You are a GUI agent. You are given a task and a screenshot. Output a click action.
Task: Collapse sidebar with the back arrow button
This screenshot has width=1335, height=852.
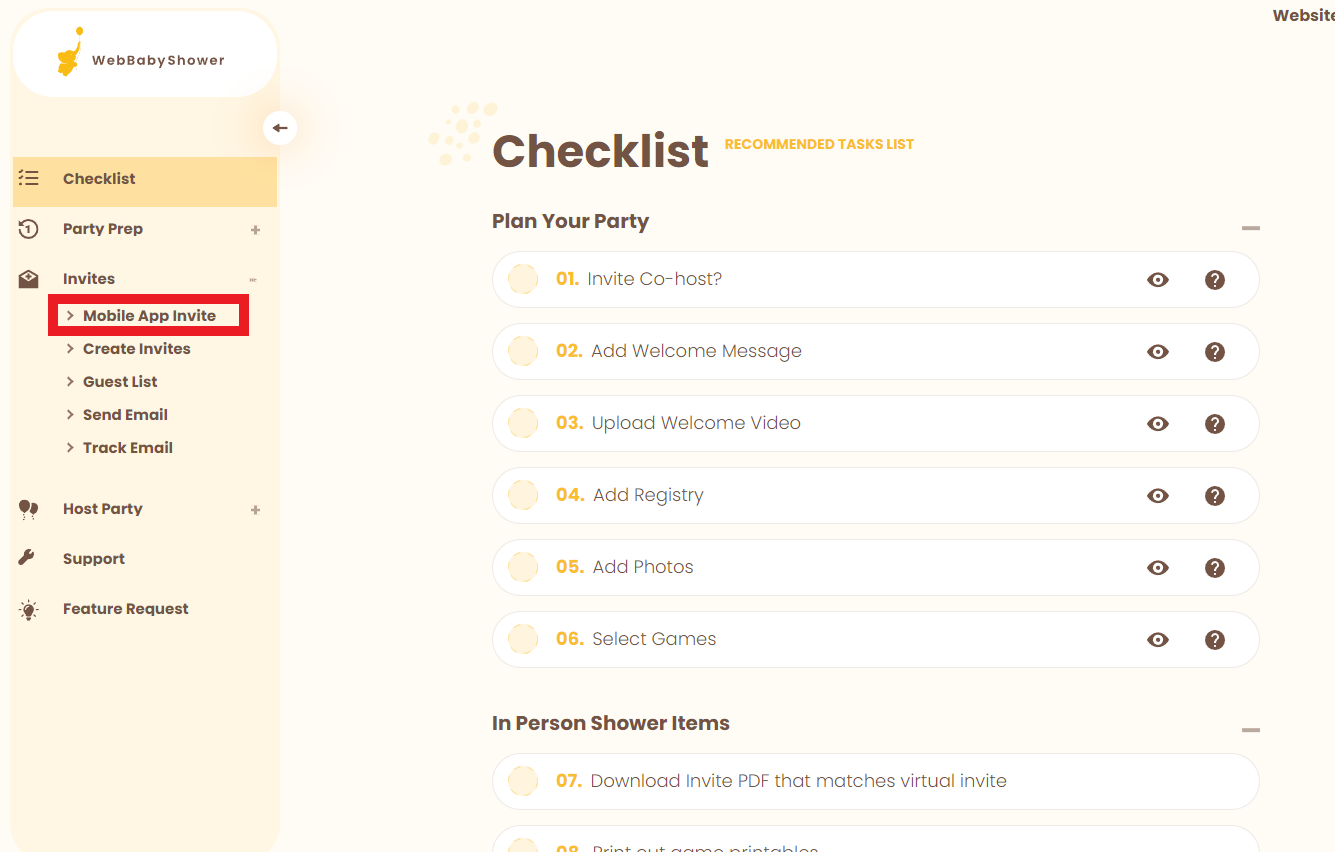coord(280,128)
